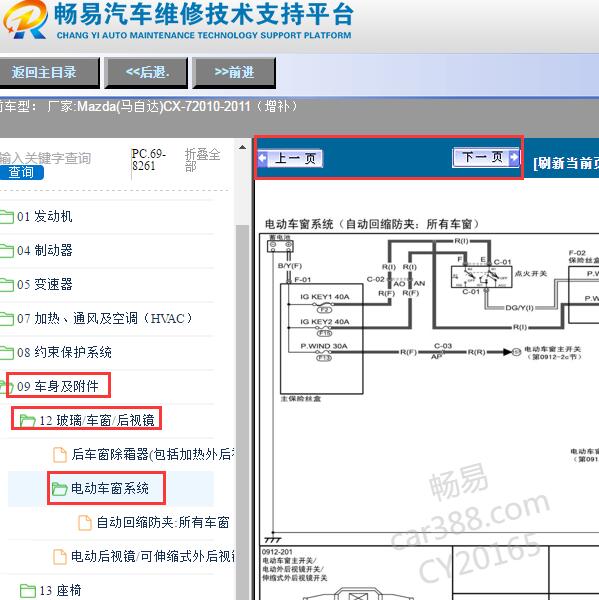Click the IG KEY1 40A fuse label
The image size is (599, 600).
tap(325, 297)
